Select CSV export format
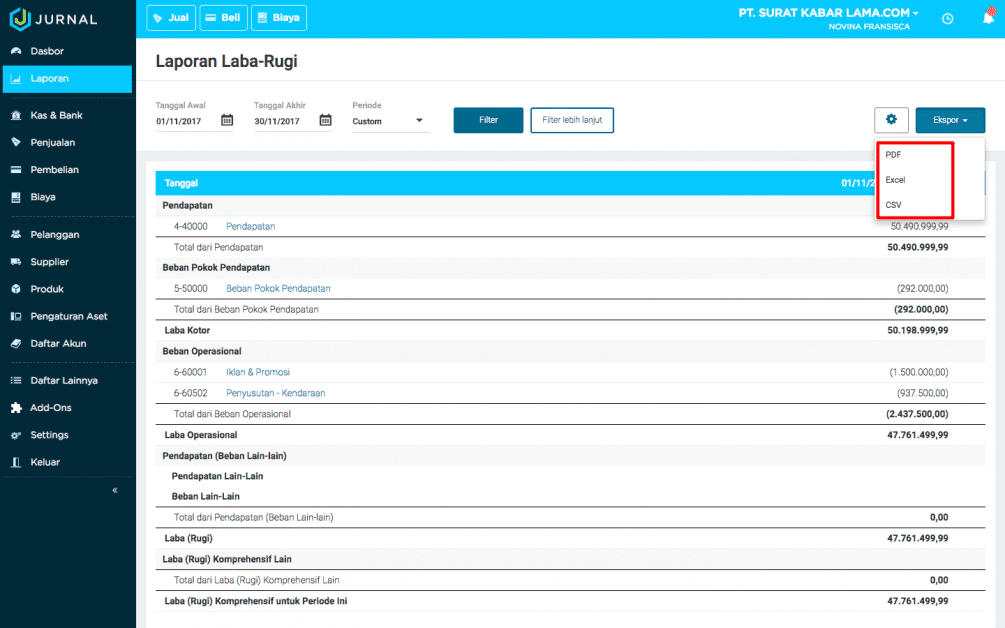The width and height of the screenshot is (1005, 628). pyautogui.click(x=894, y=204)
